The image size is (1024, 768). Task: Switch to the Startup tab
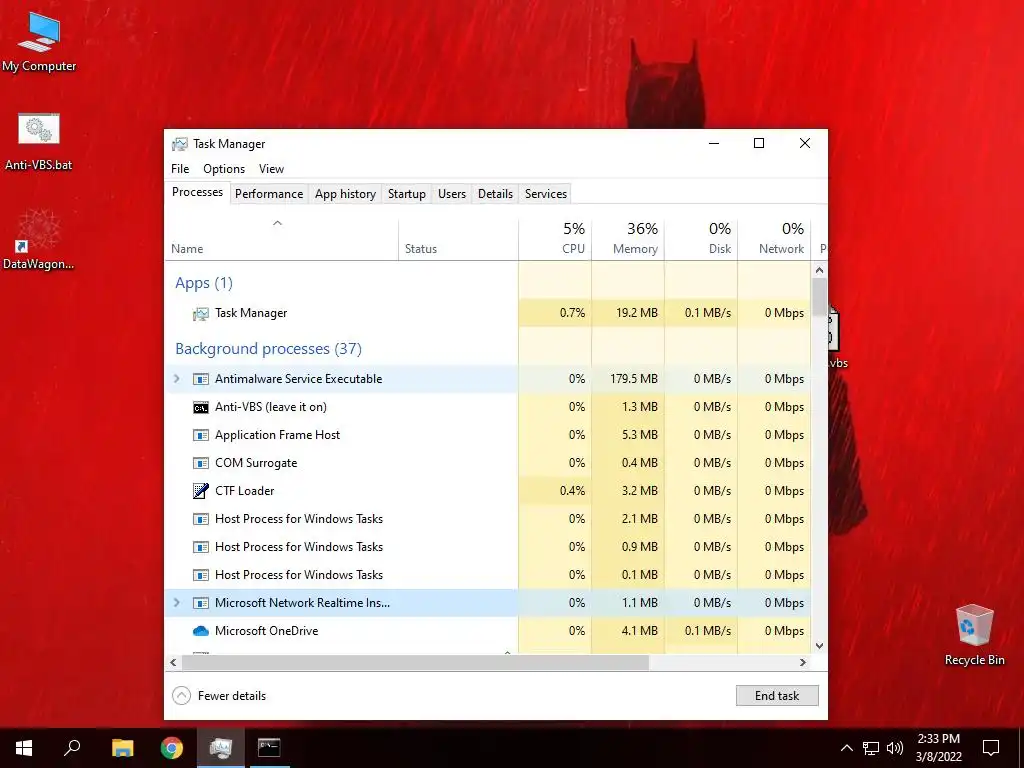(407, 194)
